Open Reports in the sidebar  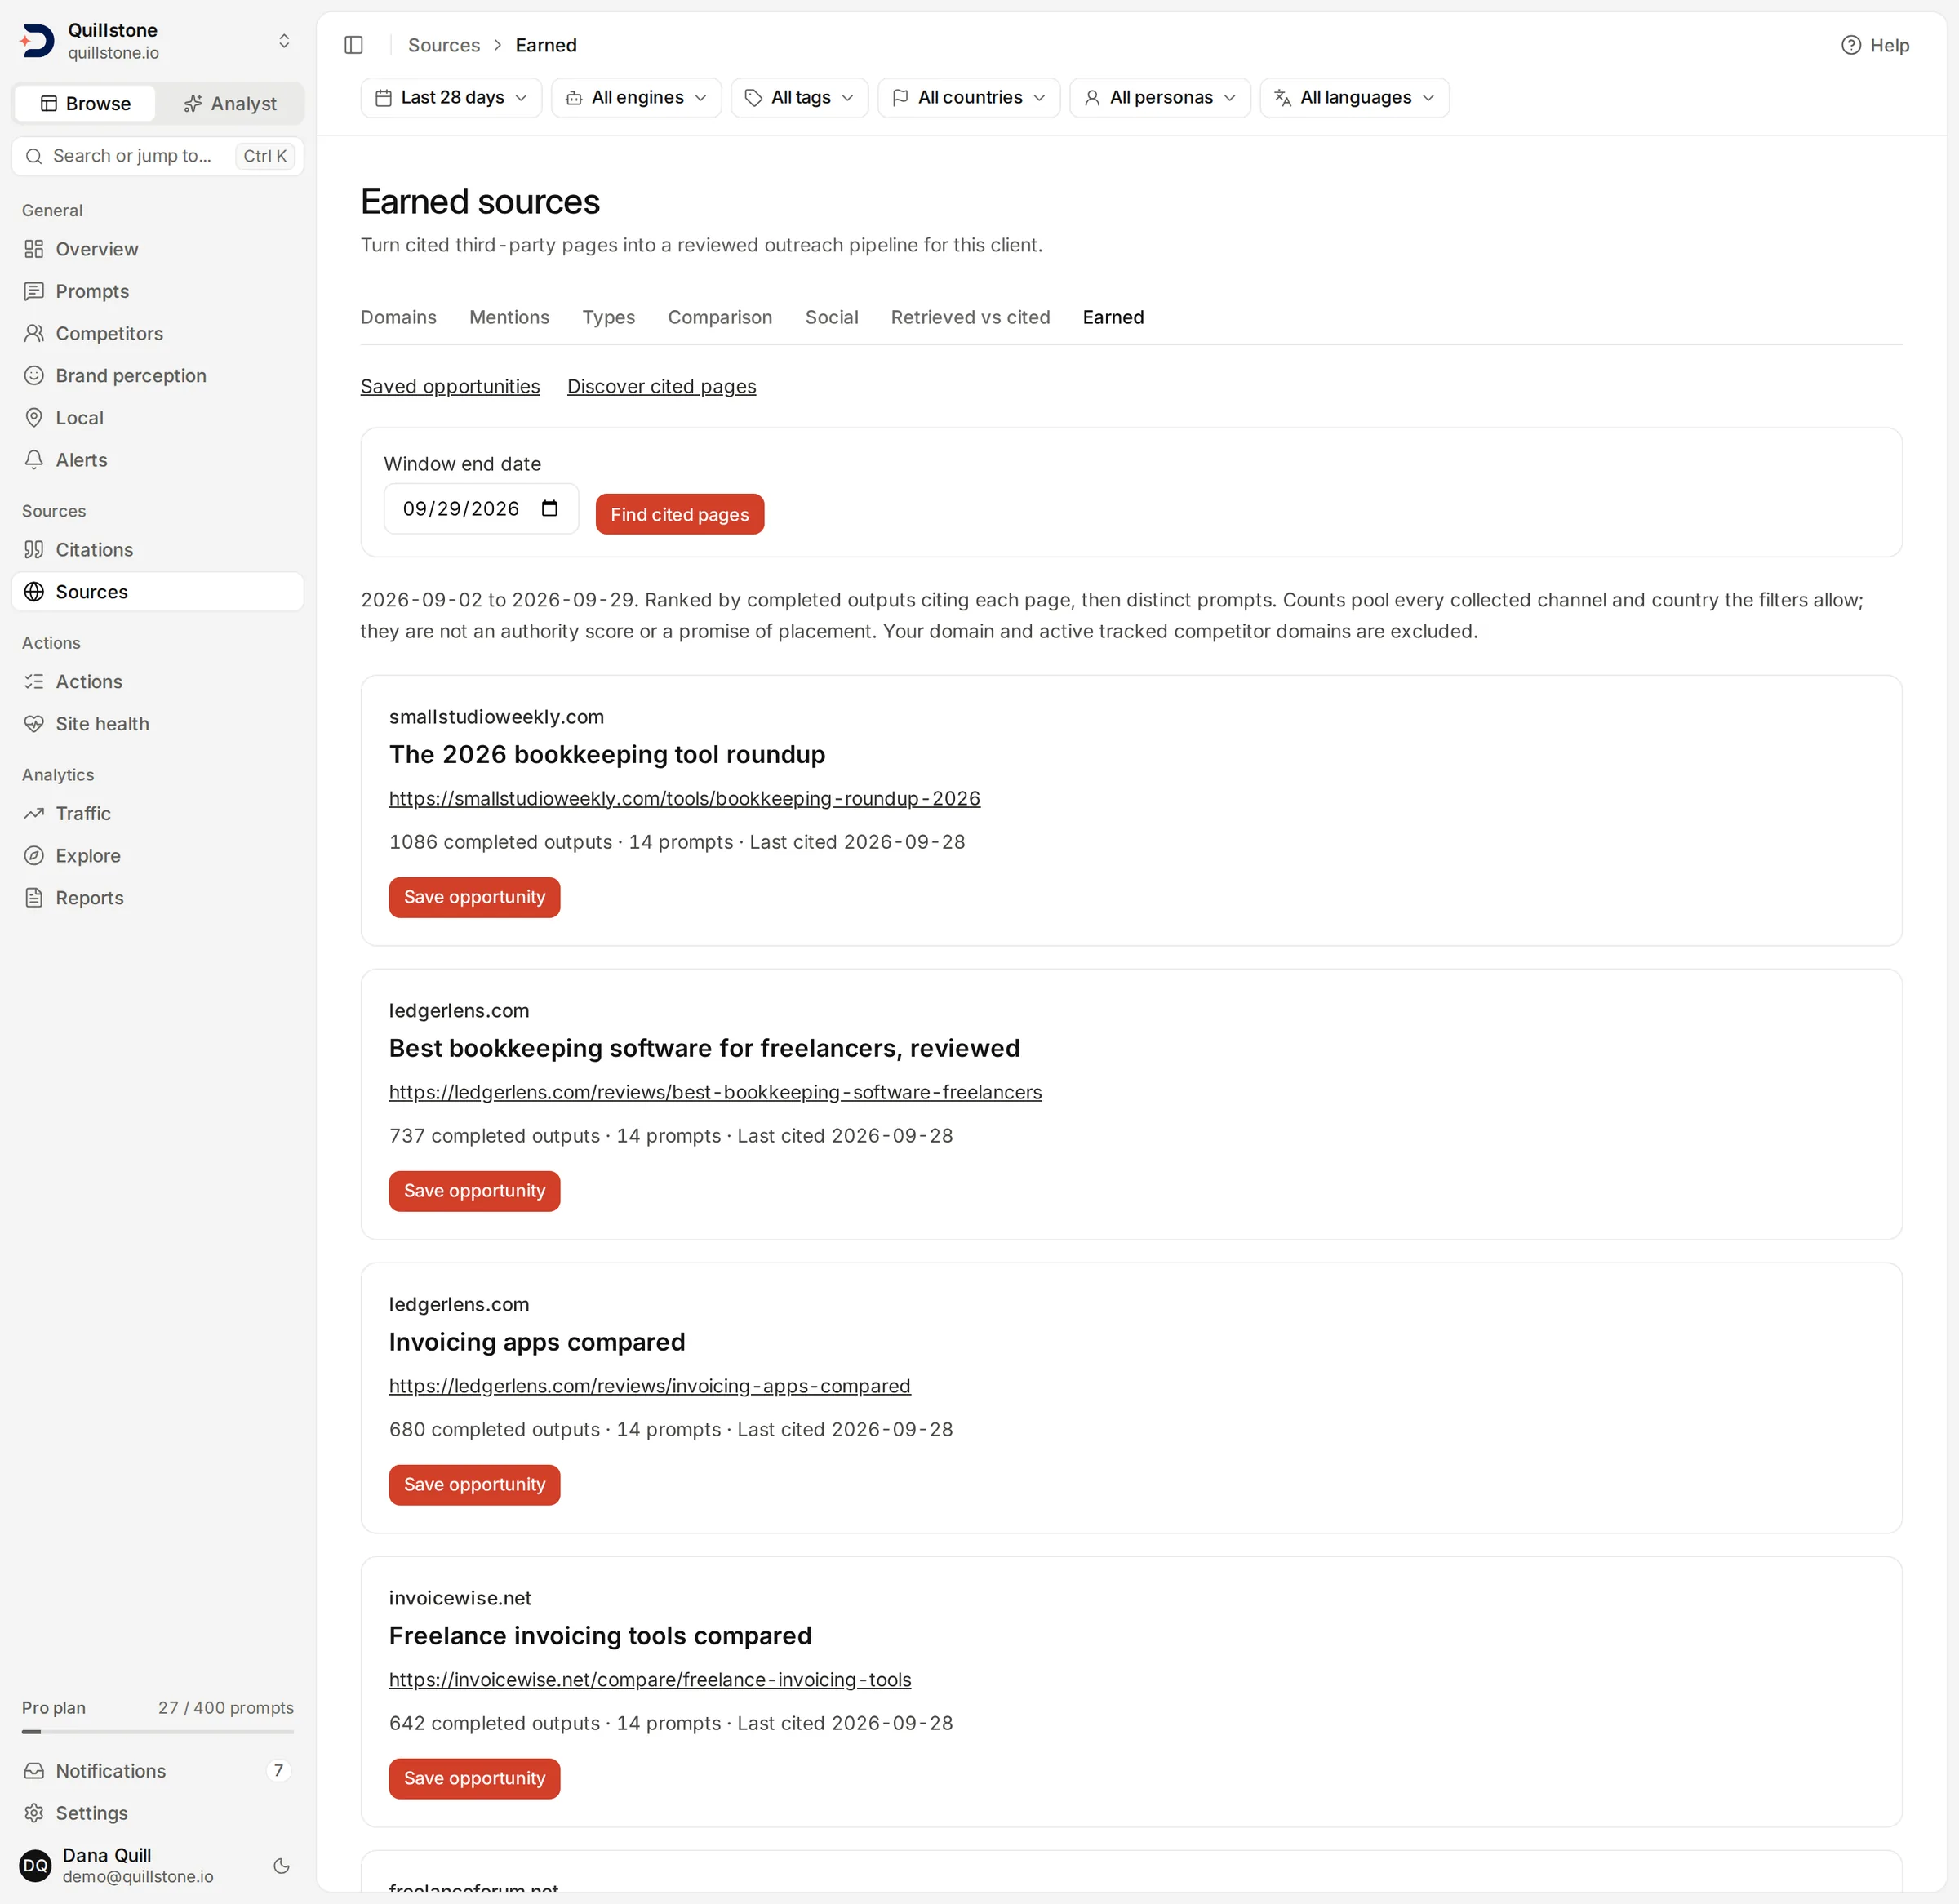157,898
